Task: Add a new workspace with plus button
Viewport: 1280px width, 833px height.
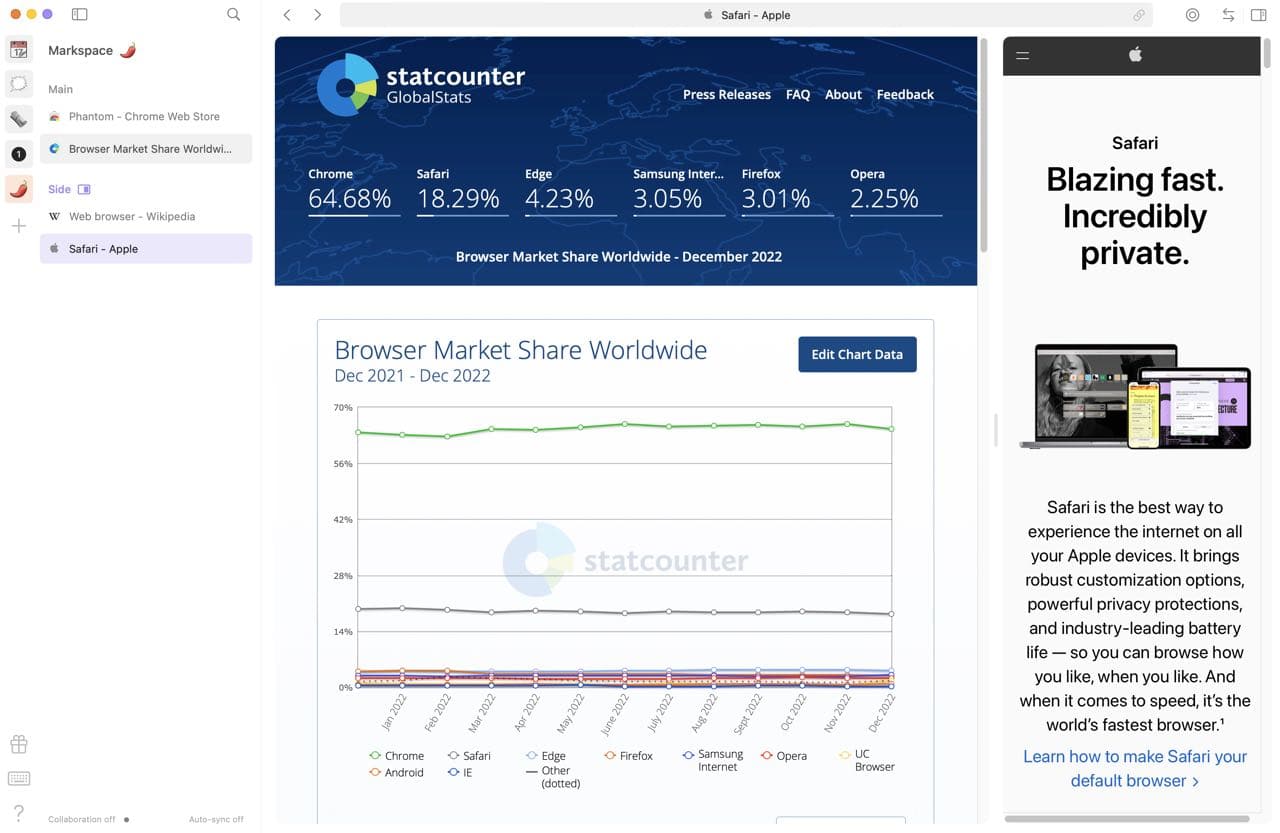Action: point(18,226)
